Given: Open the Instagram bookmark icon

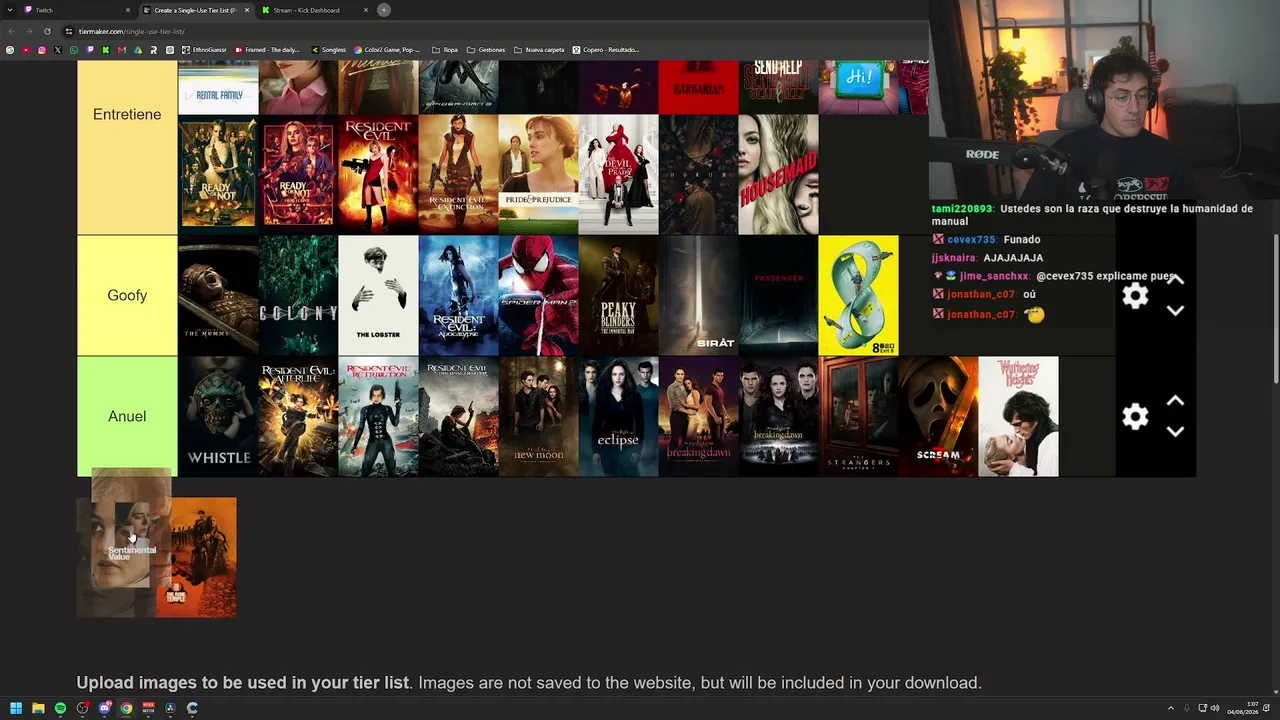Looking at the screenshot, I should pos(42,50).
